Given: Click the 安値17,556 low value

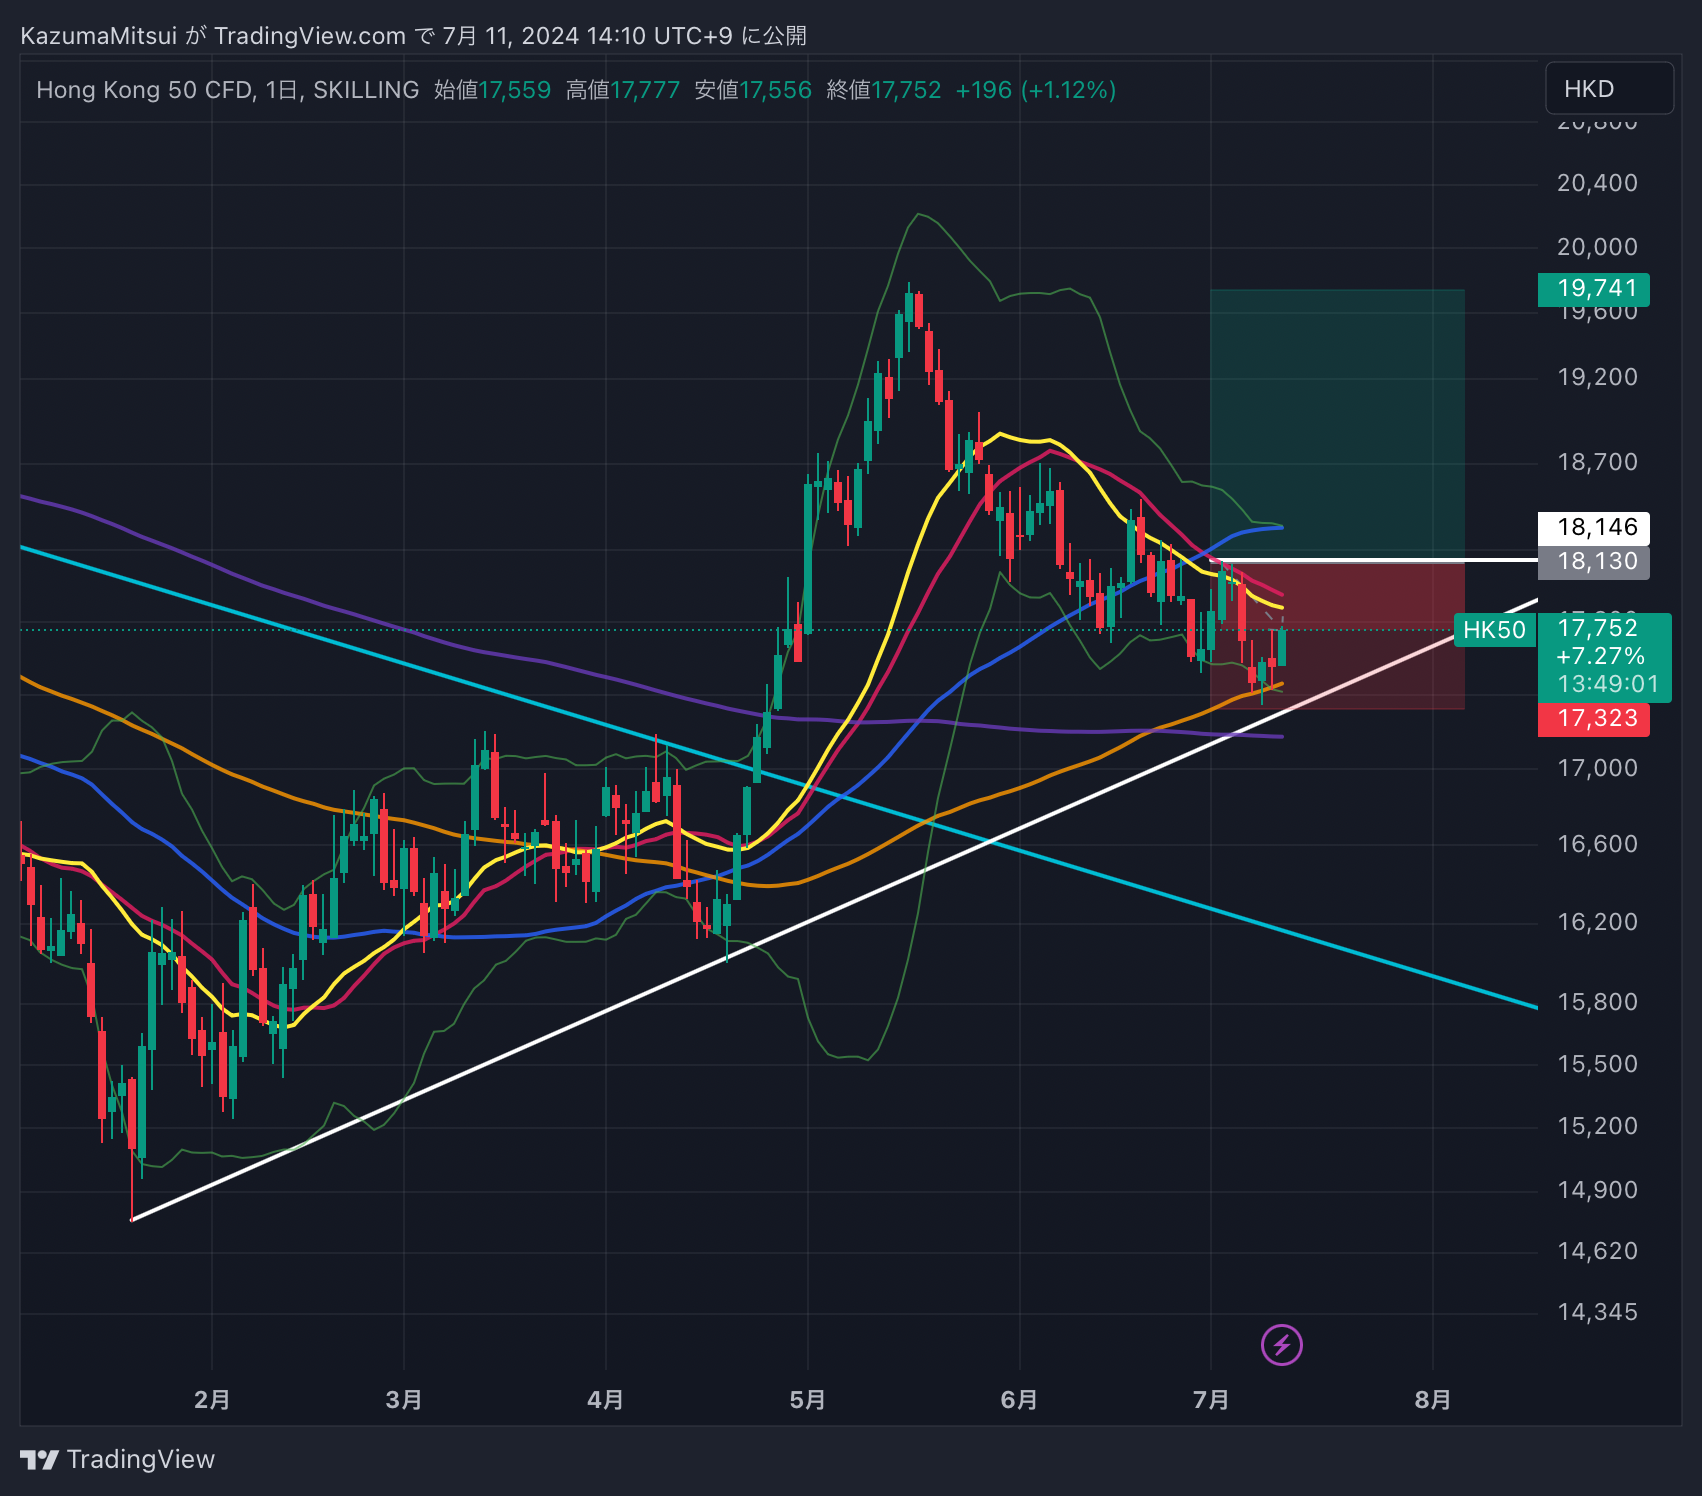Looking at the screenshot, I should pyautogui.click(x=752, y=90).
